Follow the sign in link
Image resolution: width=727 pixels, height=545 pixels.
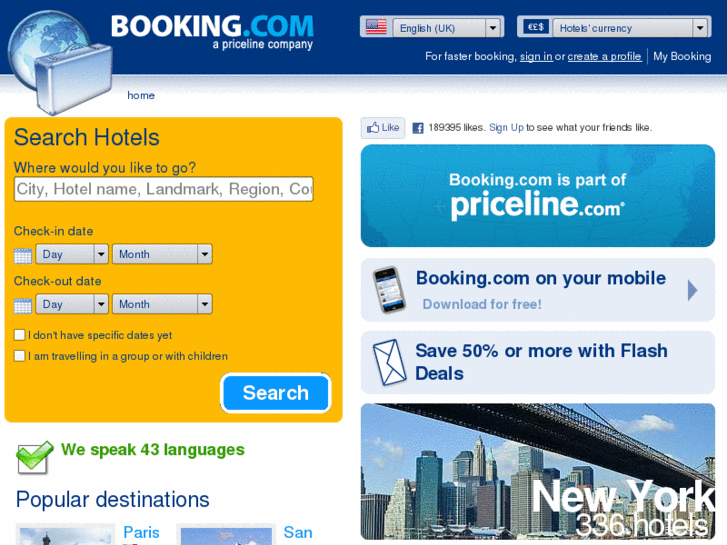(536, 57)
